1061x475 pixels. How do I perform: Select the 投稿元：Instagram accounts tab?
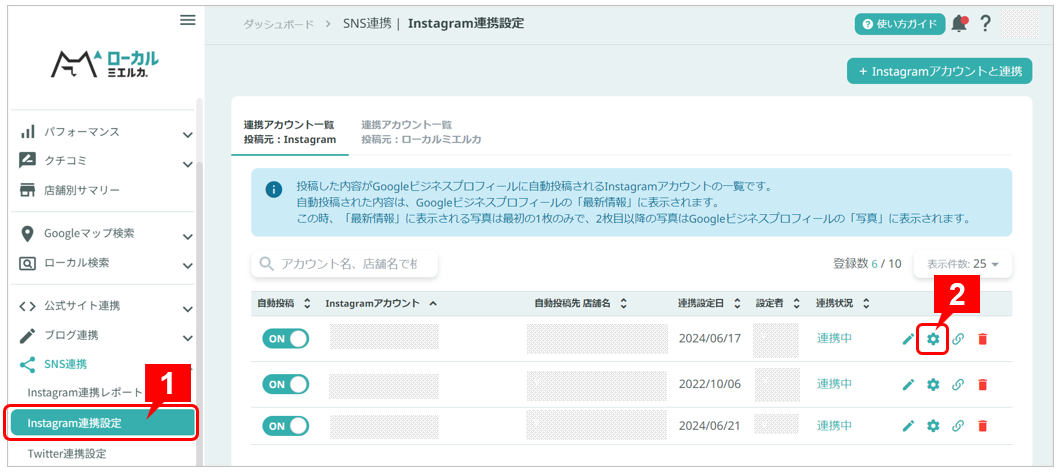click(x=290, y=132)
